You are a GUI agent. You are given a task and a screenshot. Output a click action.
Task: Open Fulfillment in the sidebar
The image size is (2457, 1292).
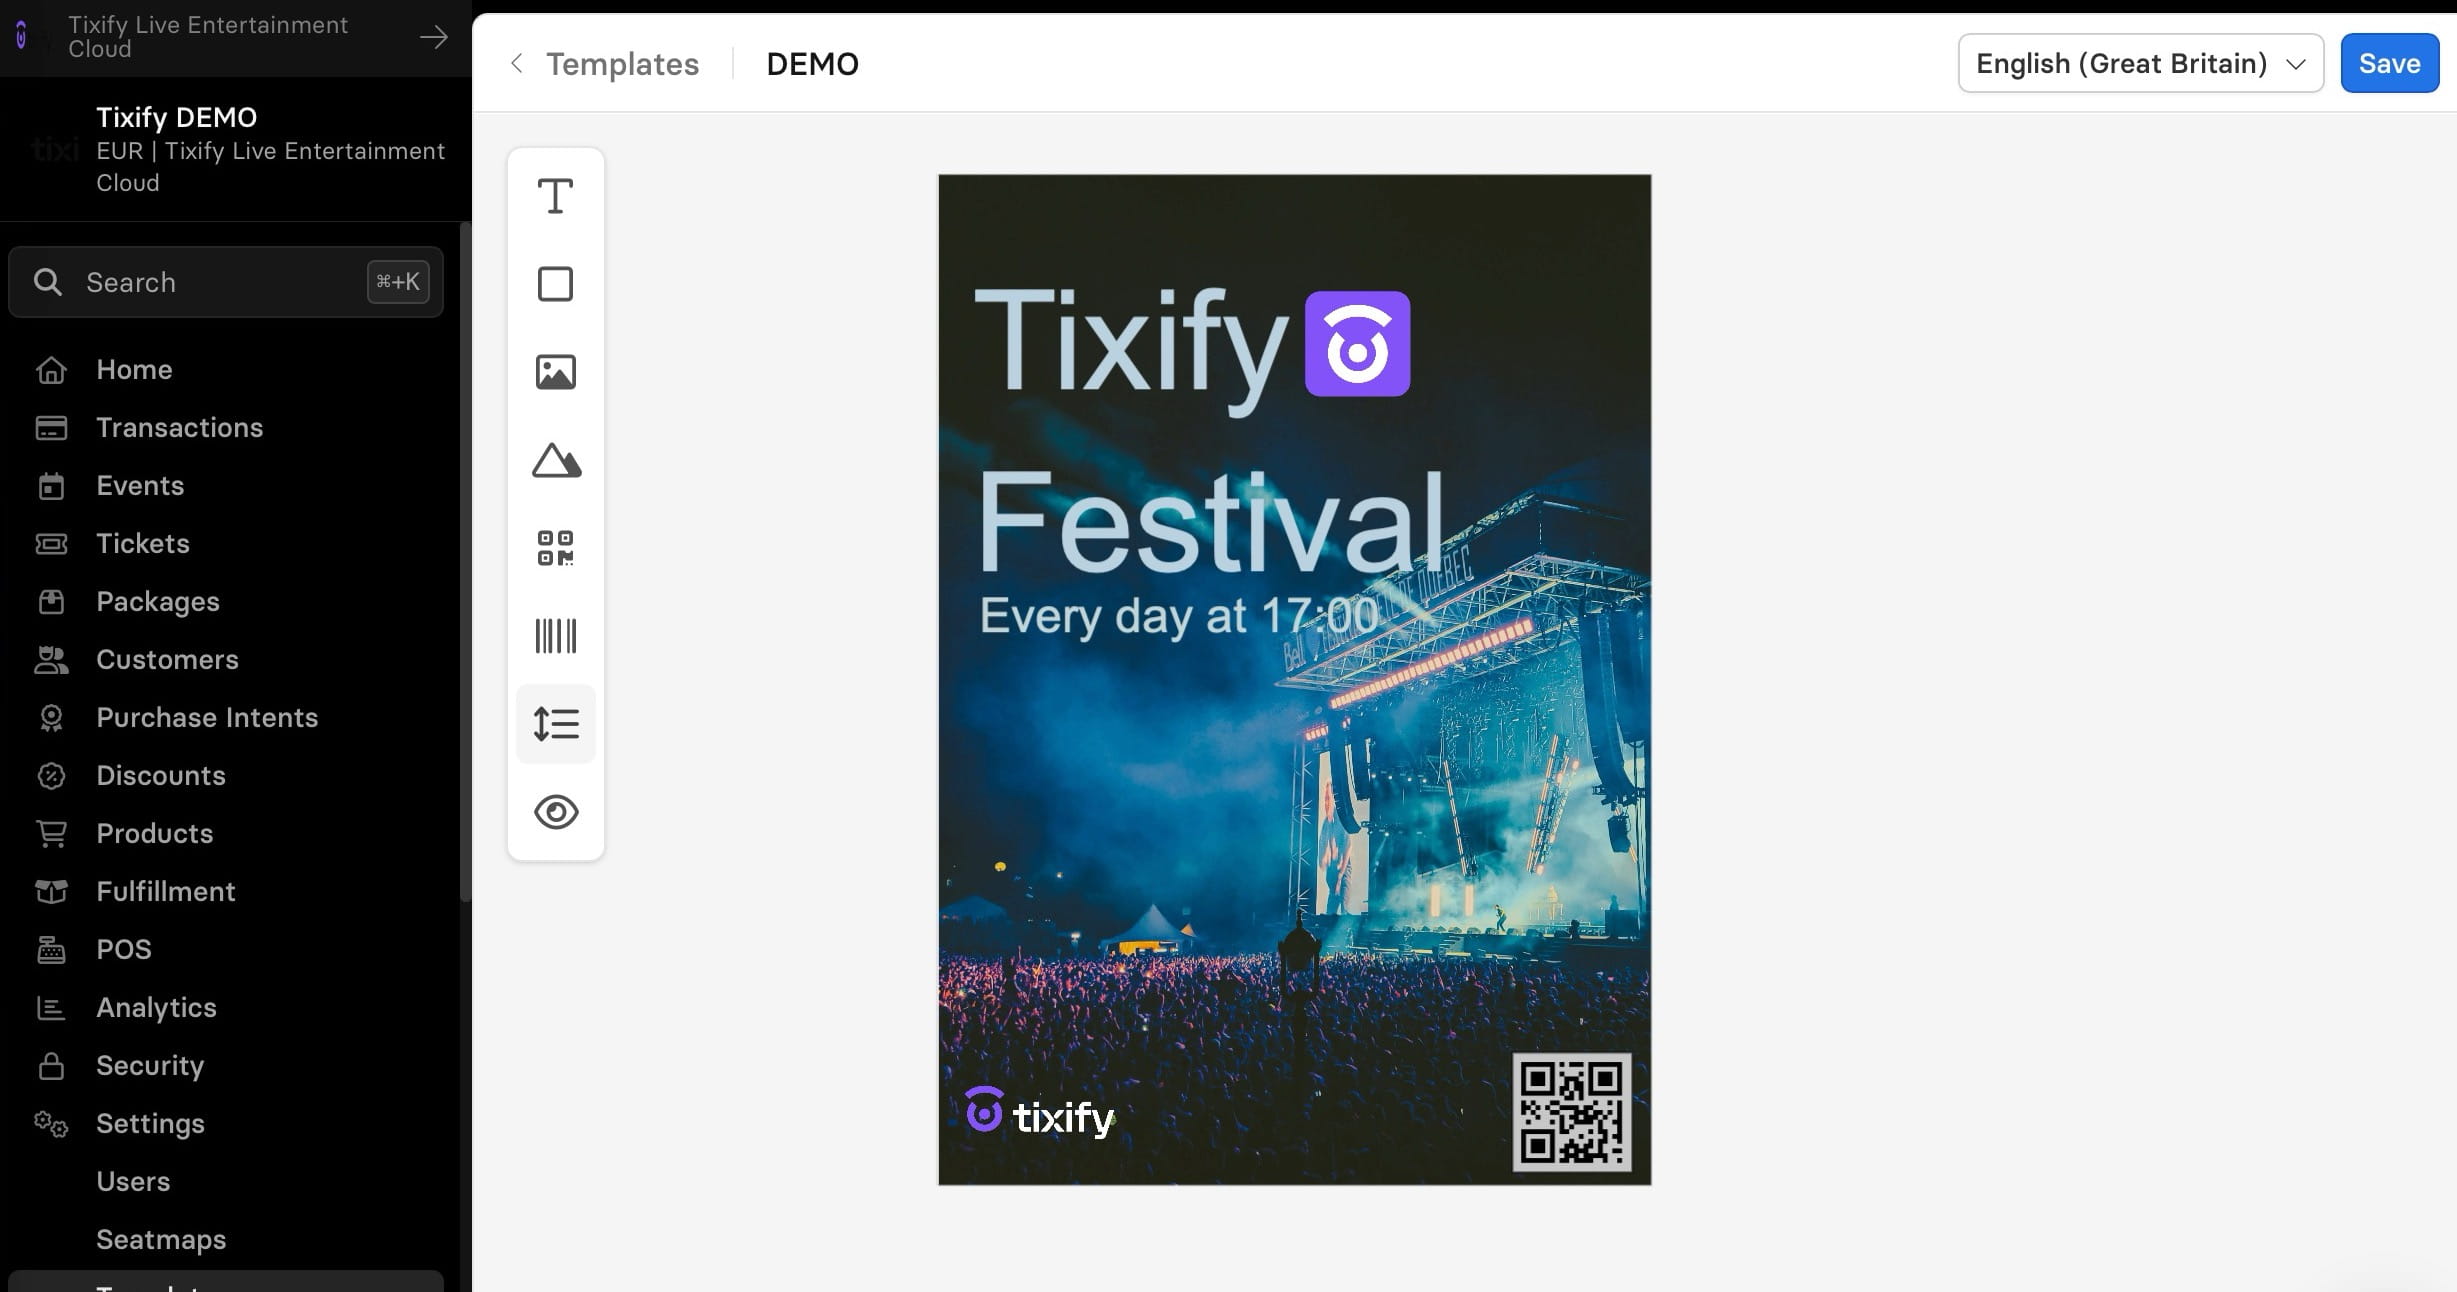[x=166, y=892]
